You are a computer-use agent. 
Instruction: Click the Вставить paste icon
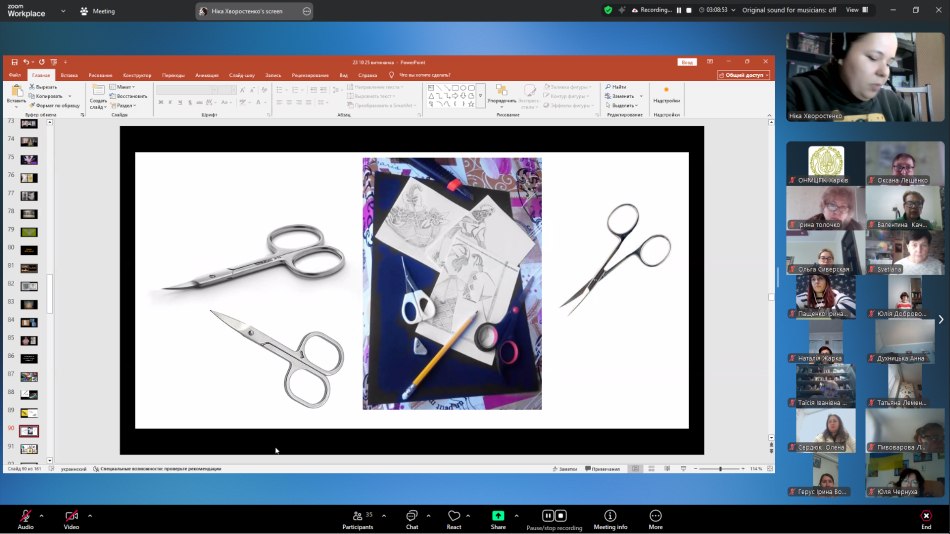tap(16, 94)
